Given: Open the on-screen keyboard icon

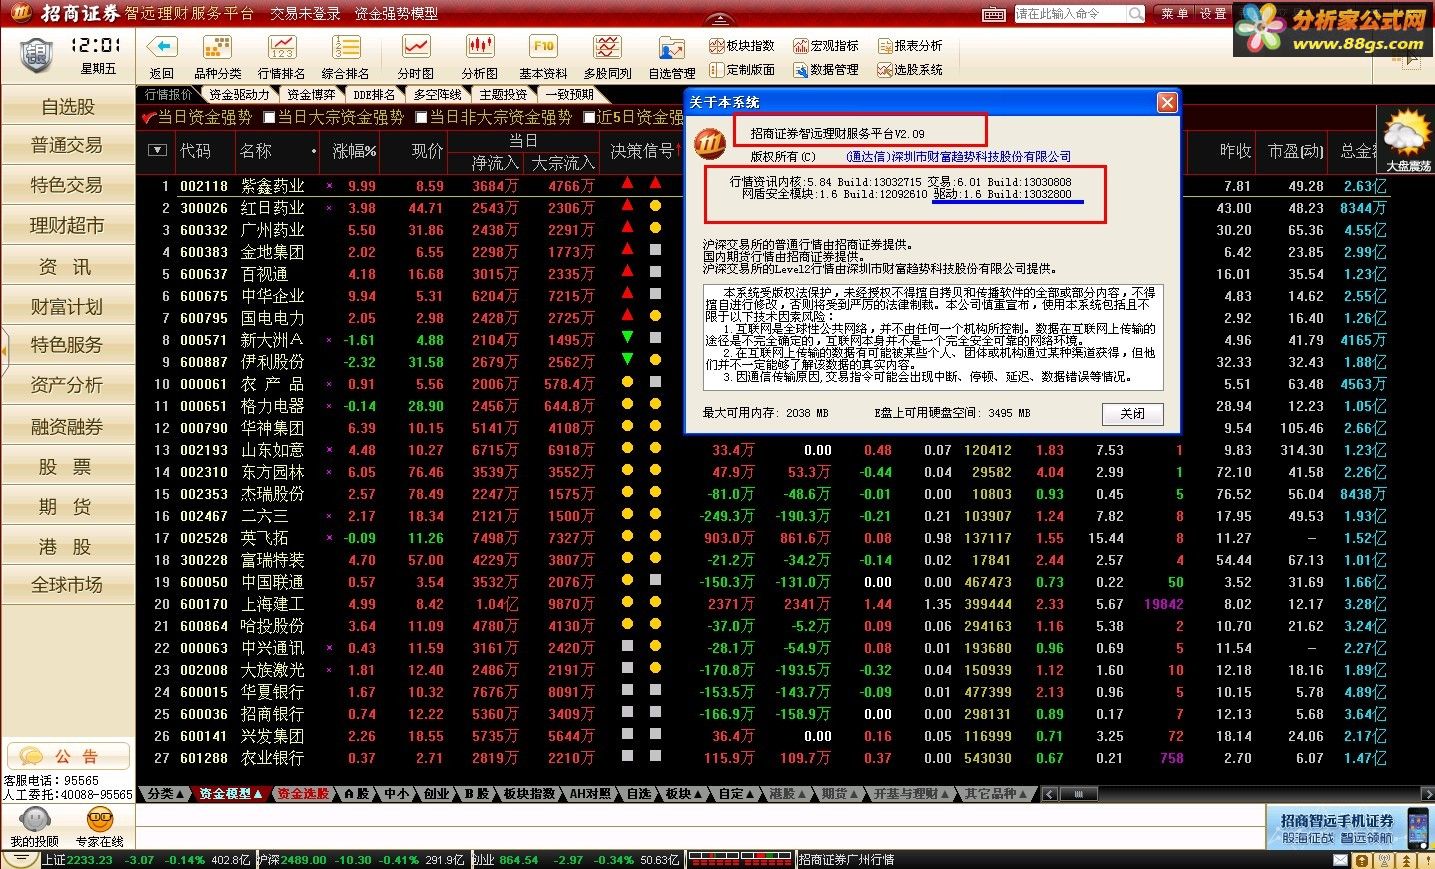Looking at the screenshot, I should pyautogui.click(x=994, y=14).
